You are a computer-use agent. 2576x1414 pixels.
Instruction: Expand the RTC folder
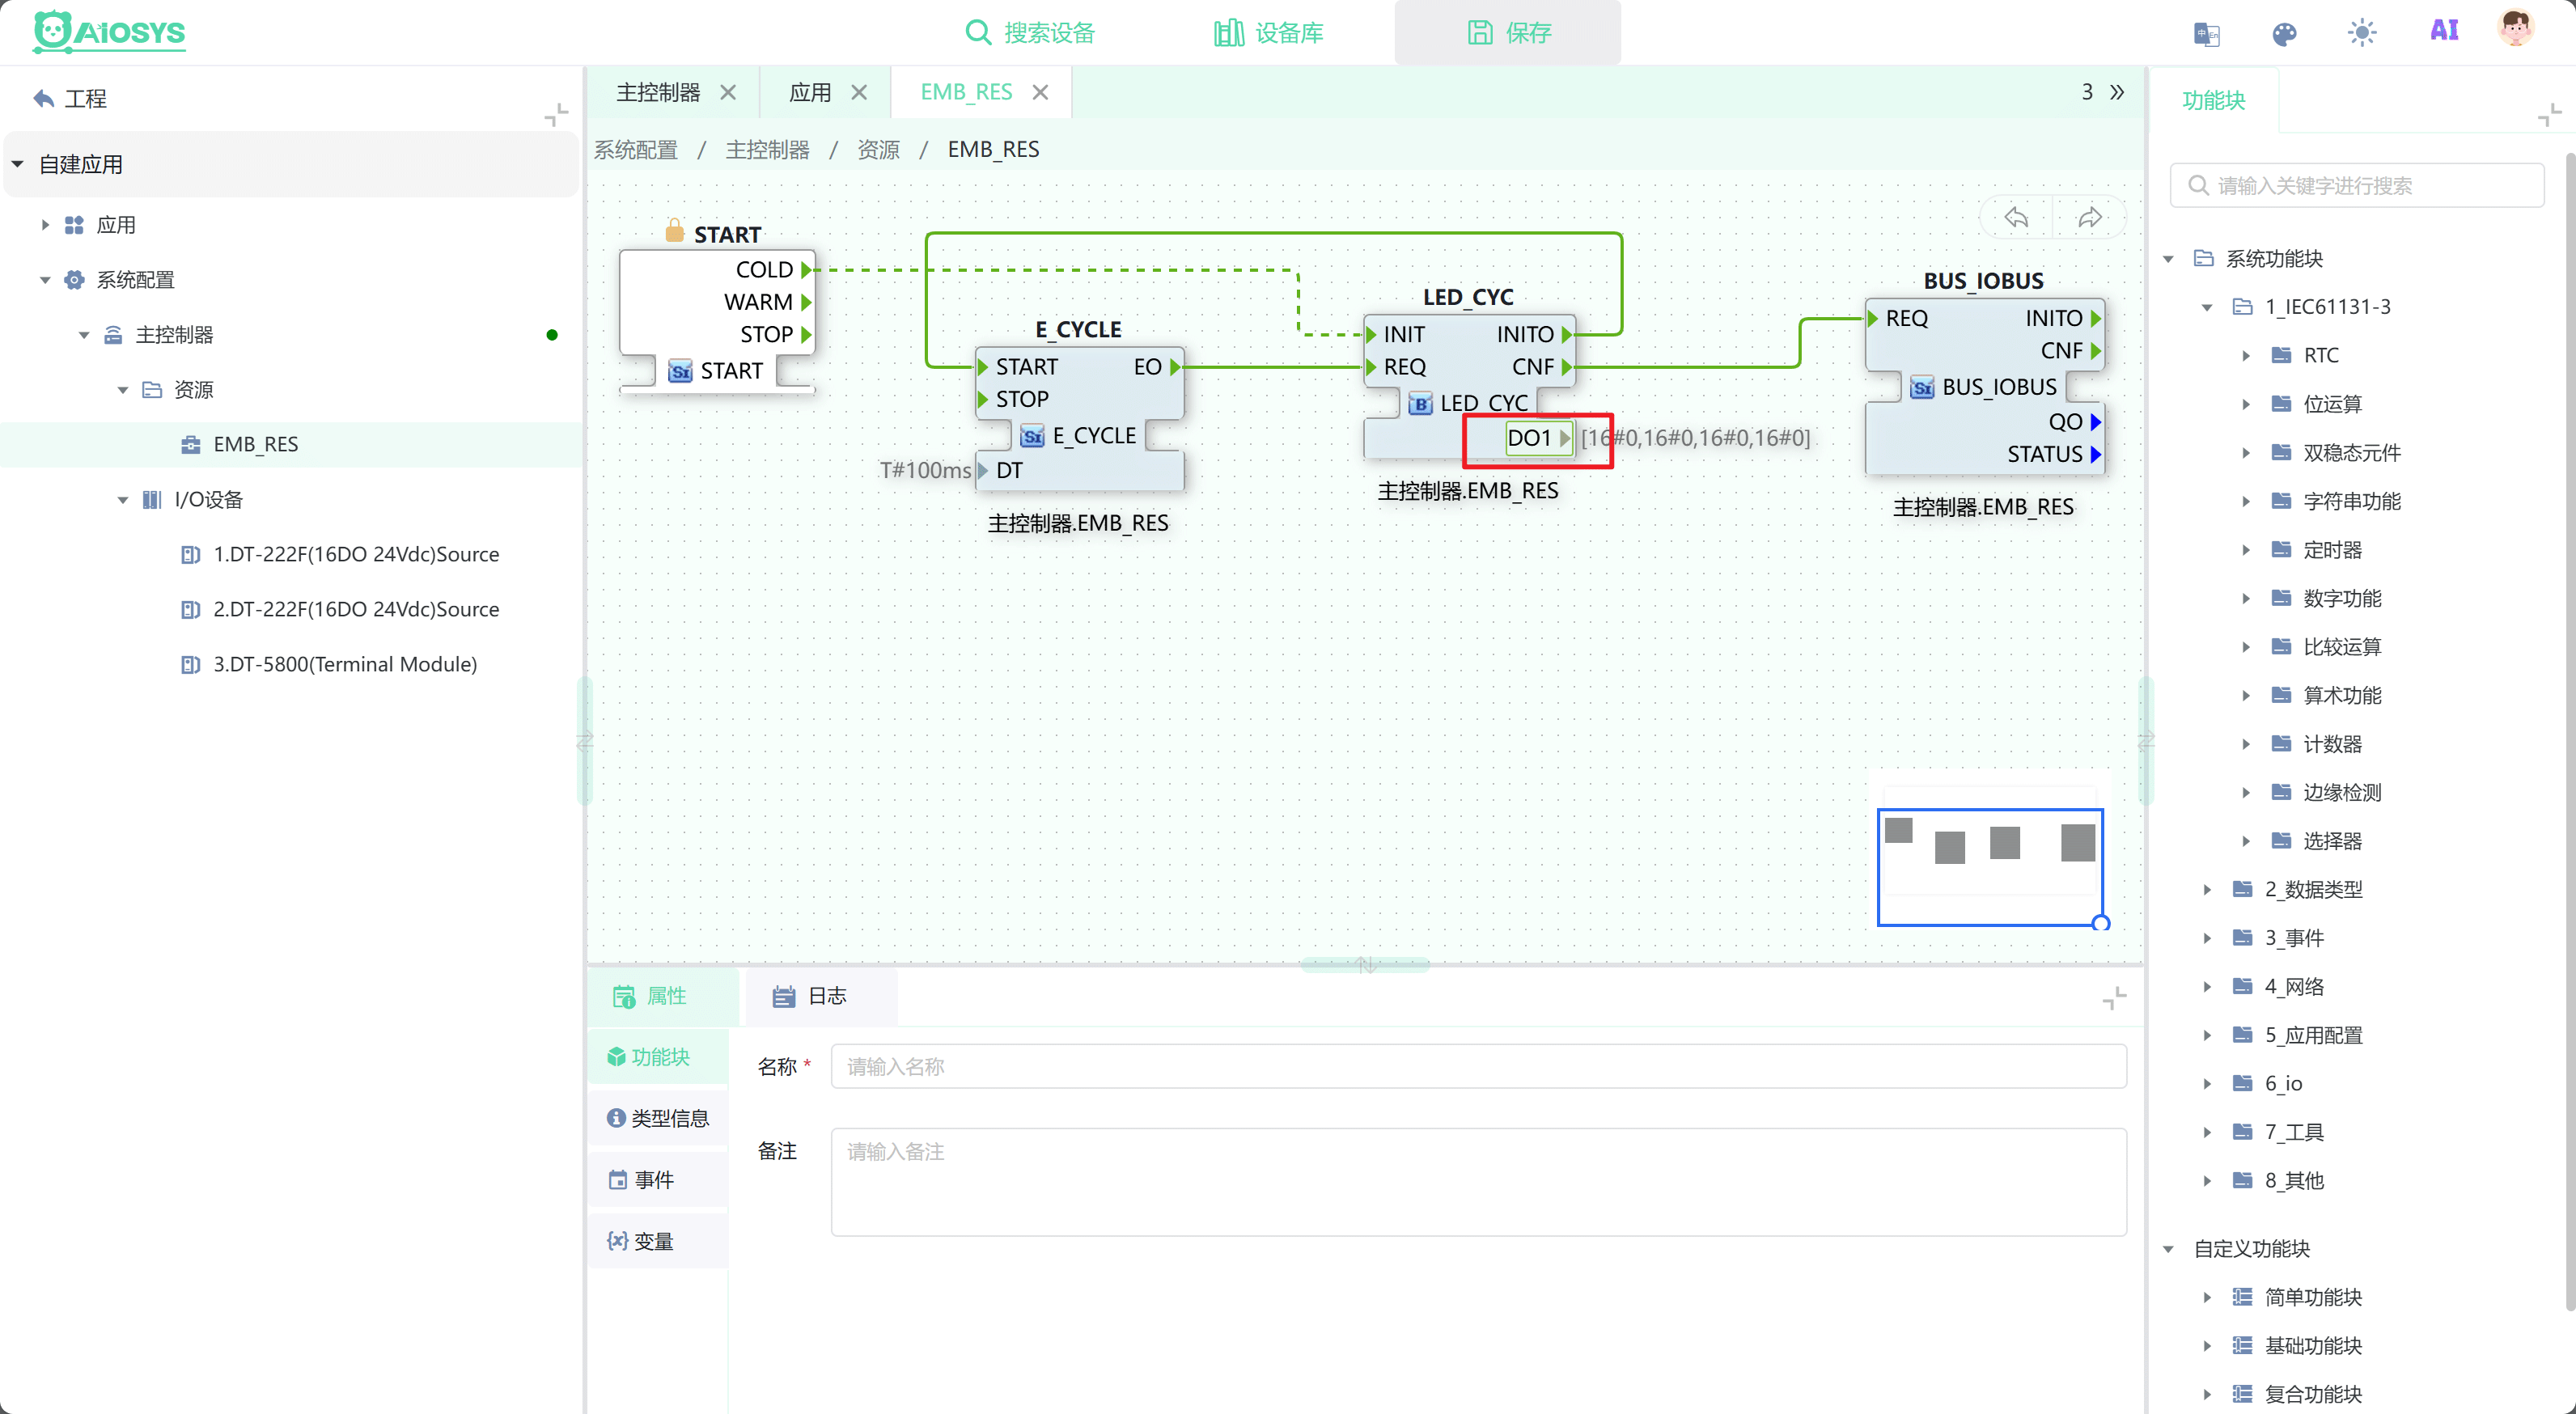[2246, 355]
